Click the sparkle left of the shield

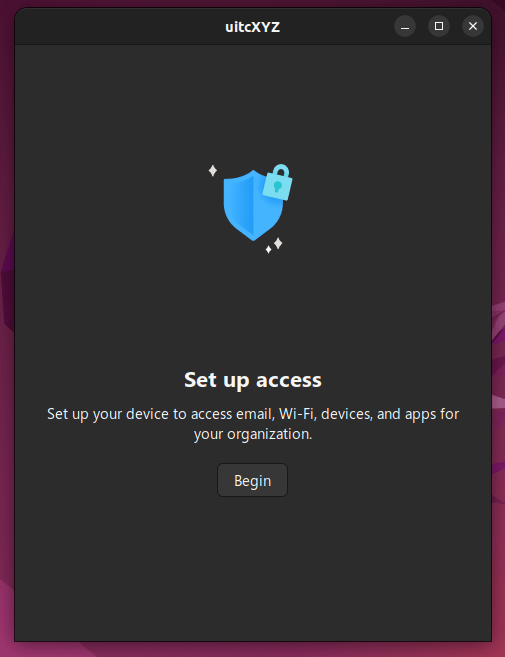[x=213, y=171]
